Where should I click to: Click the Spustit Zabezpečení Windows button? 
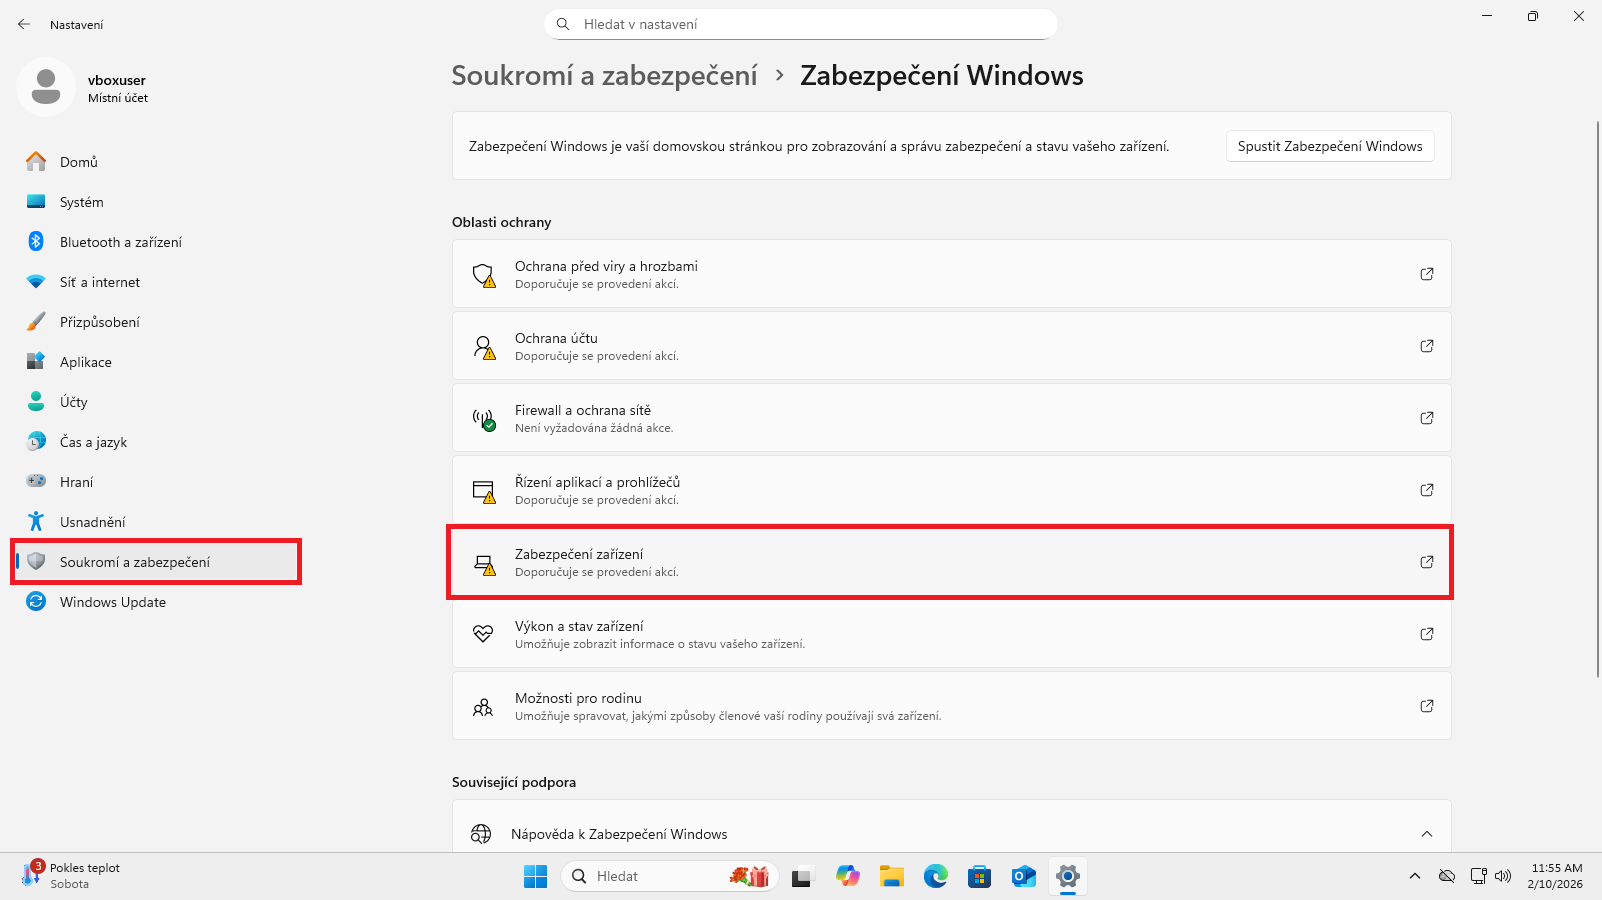pyautogui.click(x=1330, y=145)
